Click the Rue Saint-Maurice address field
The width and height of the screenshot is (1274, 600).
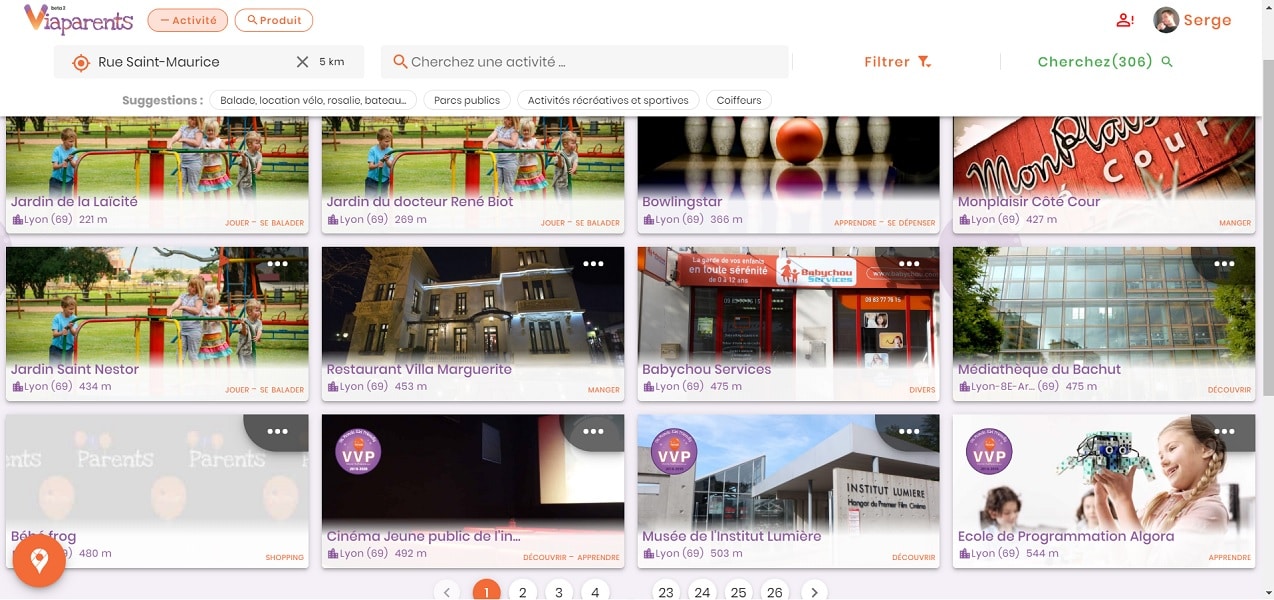click(x=209, y=62)
